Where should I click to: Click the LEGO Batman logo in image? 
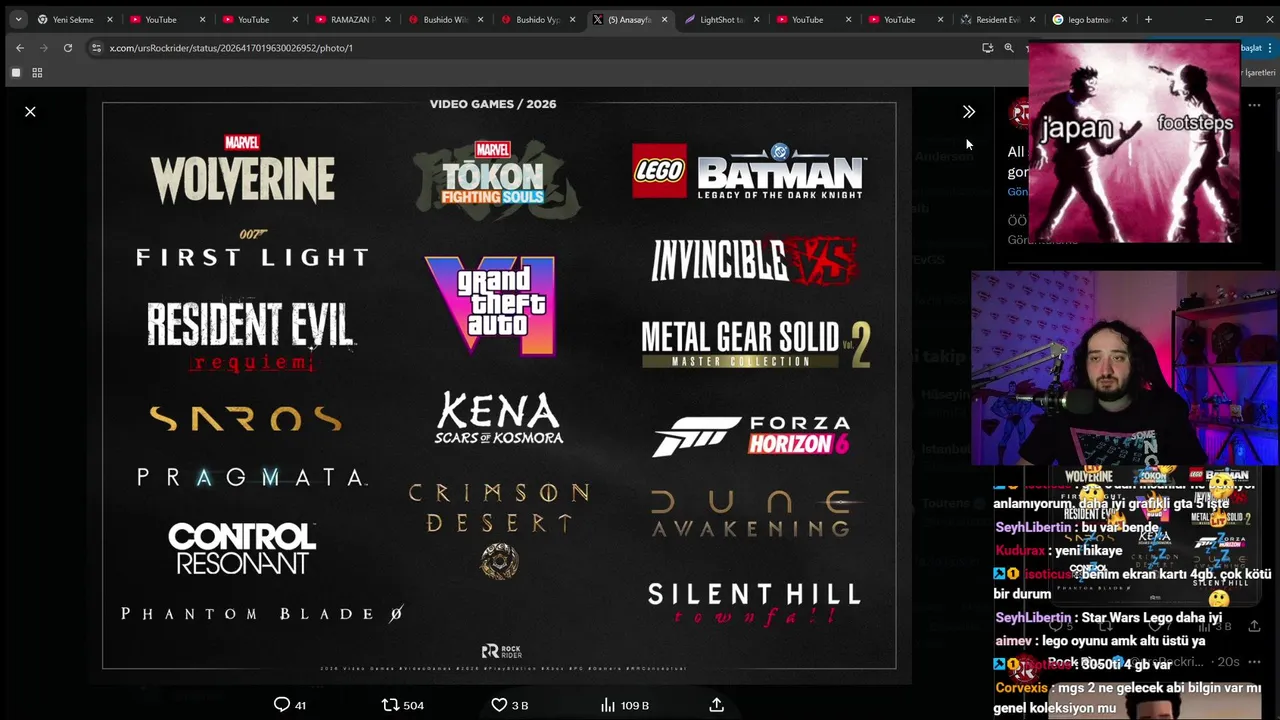coord(749,171)
